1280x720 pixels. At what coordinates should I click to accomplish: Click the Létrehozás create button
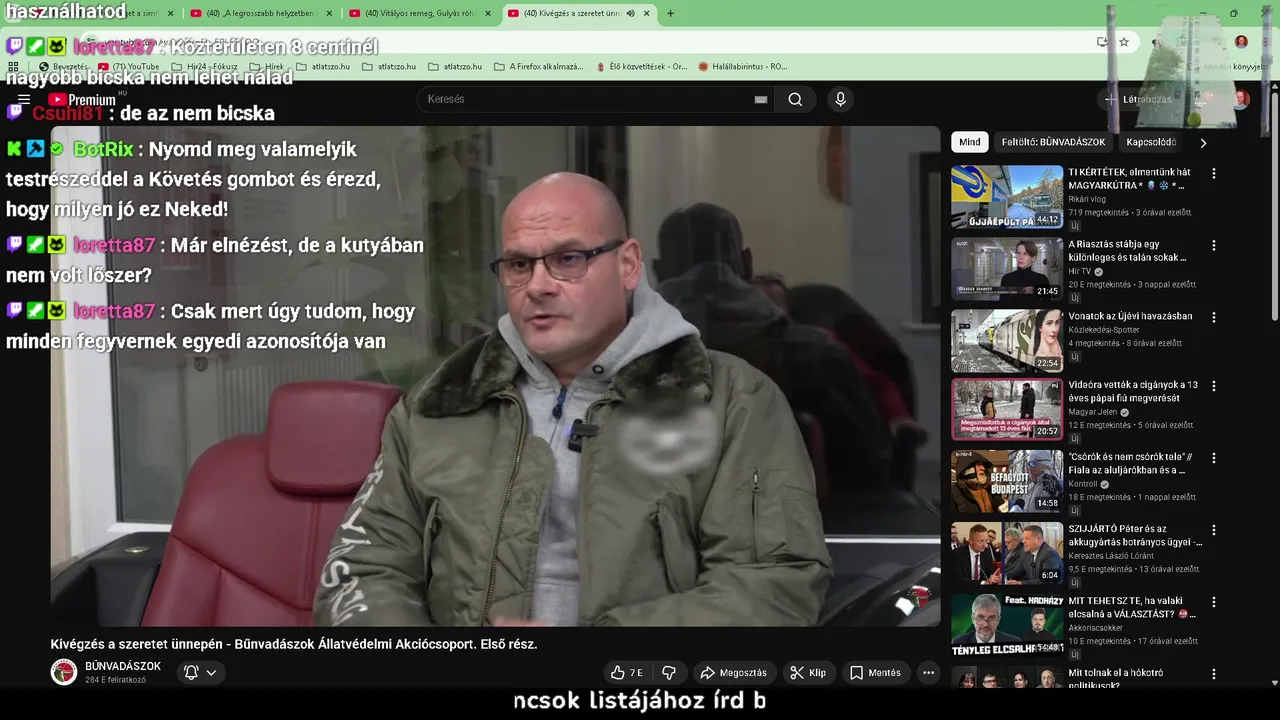(1138, 99)
